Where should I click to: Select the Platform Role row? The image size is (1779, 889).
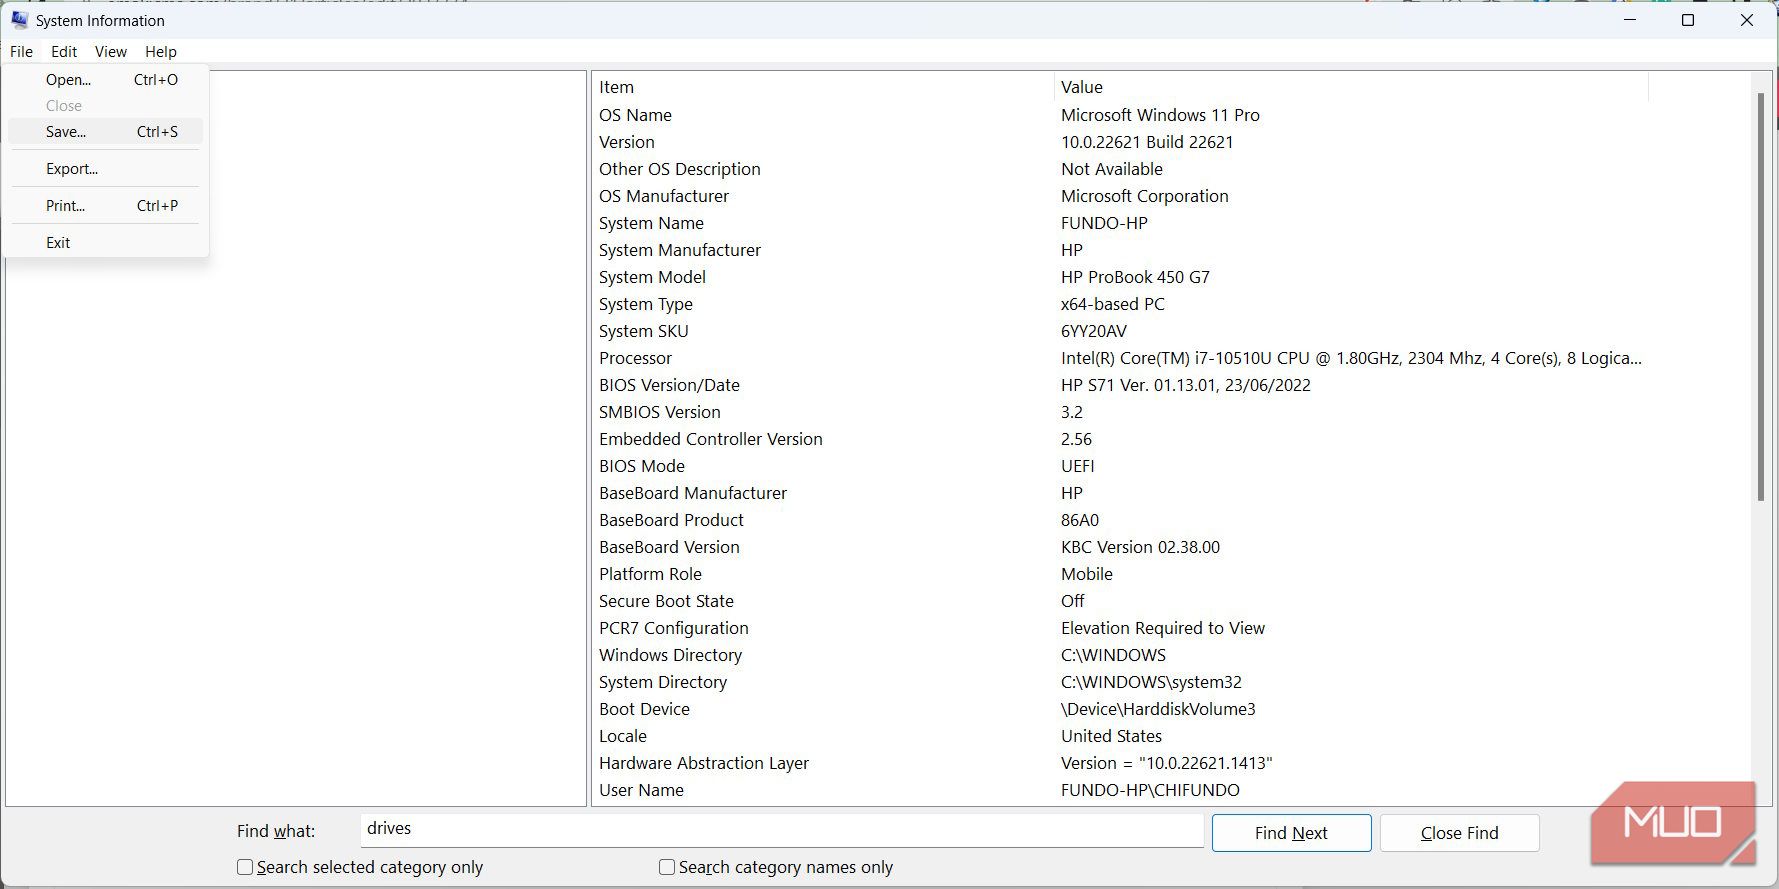(1120, 574)
